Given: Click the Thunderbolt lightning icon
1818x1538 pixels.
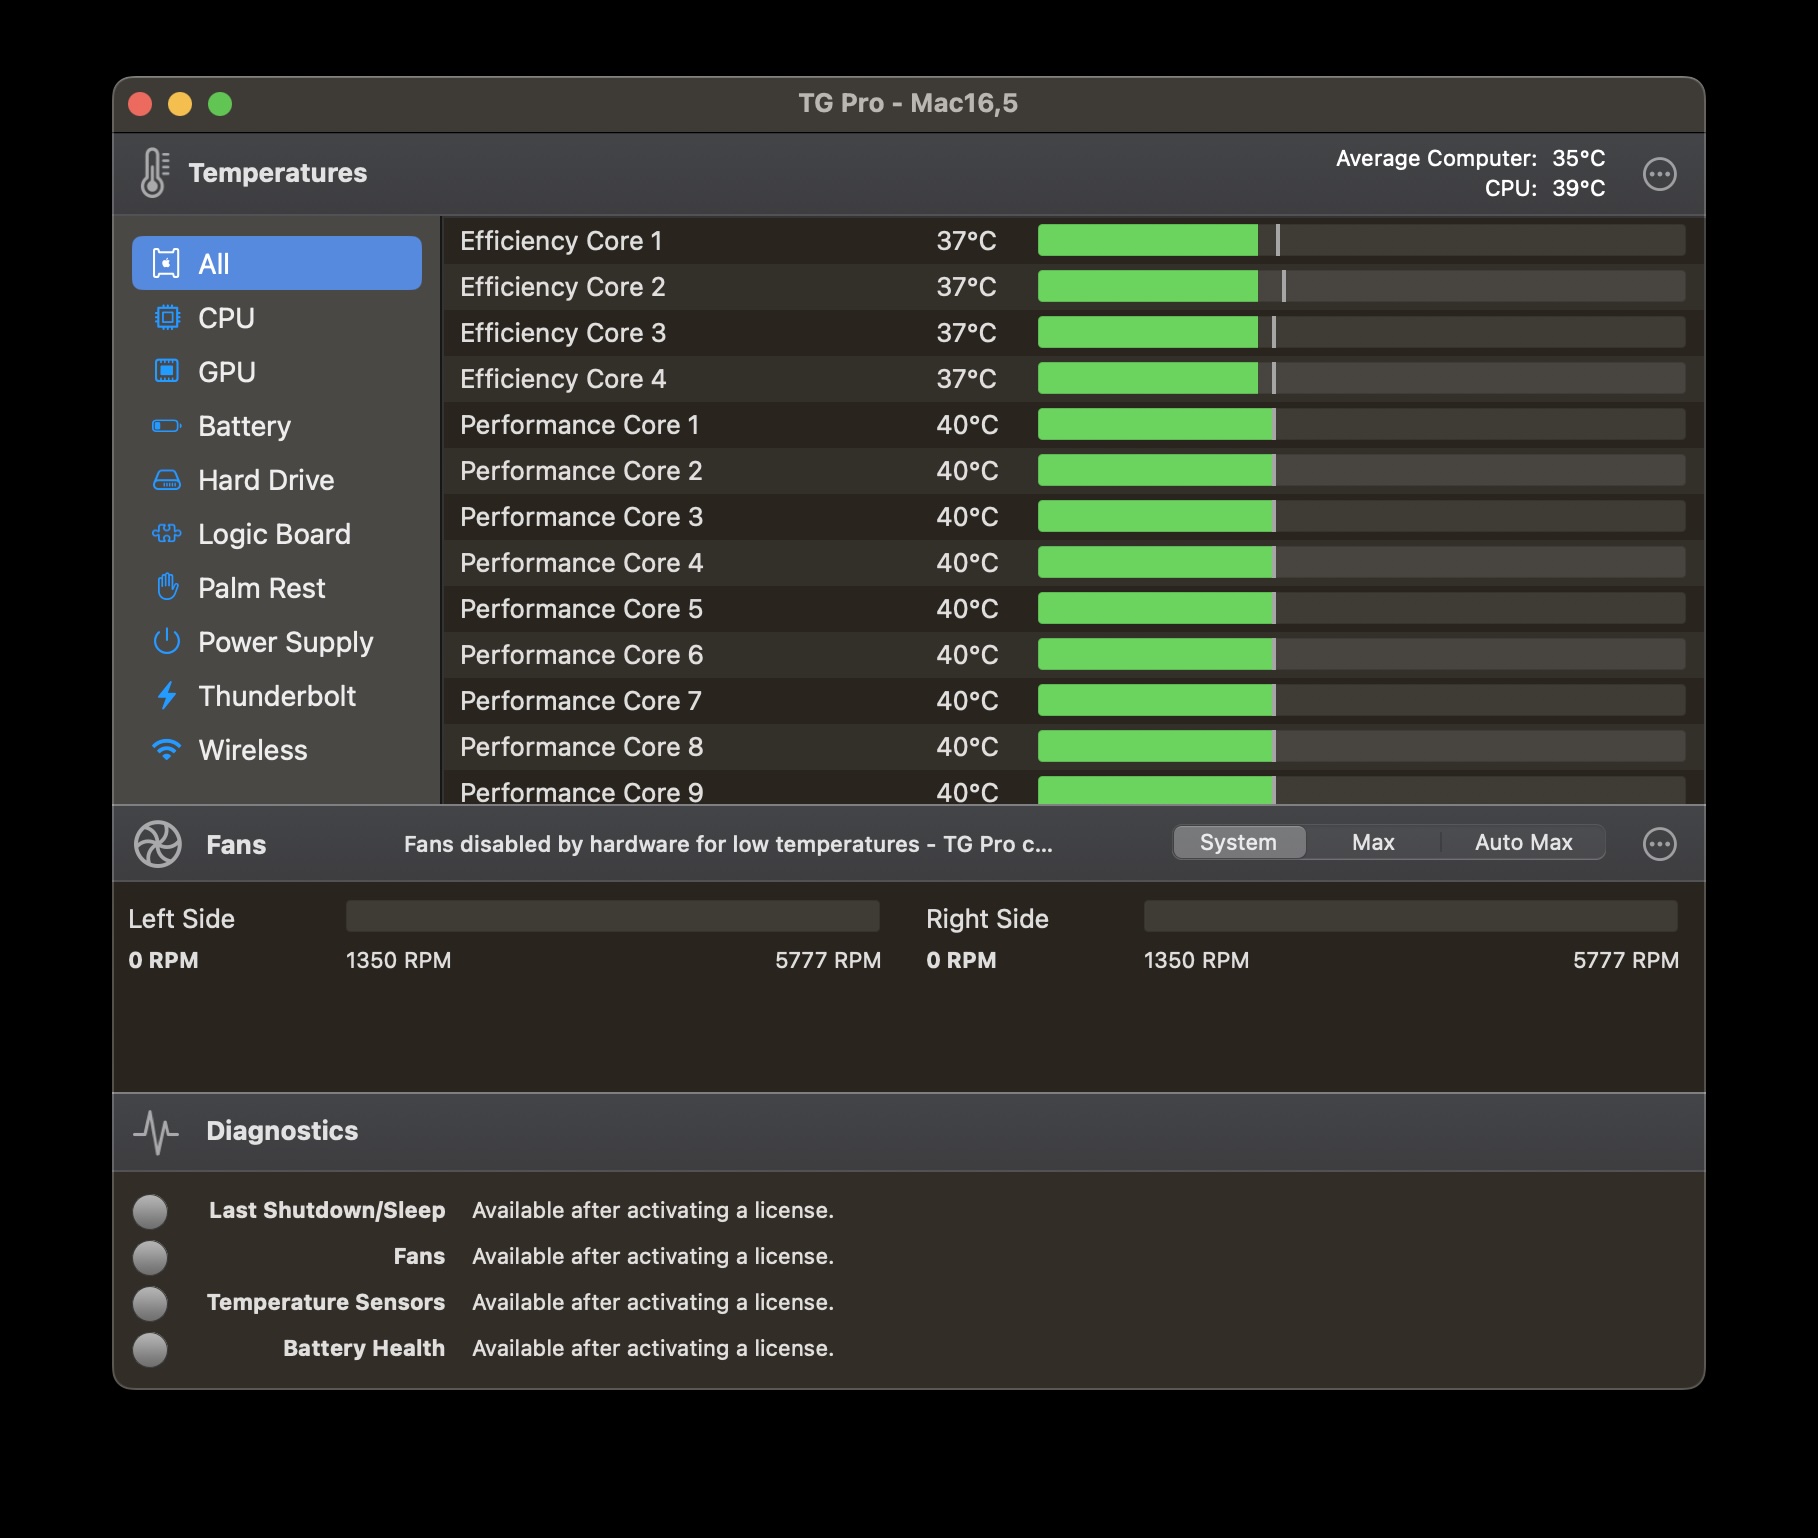Looking at the screenshot, I should (166, 696).
